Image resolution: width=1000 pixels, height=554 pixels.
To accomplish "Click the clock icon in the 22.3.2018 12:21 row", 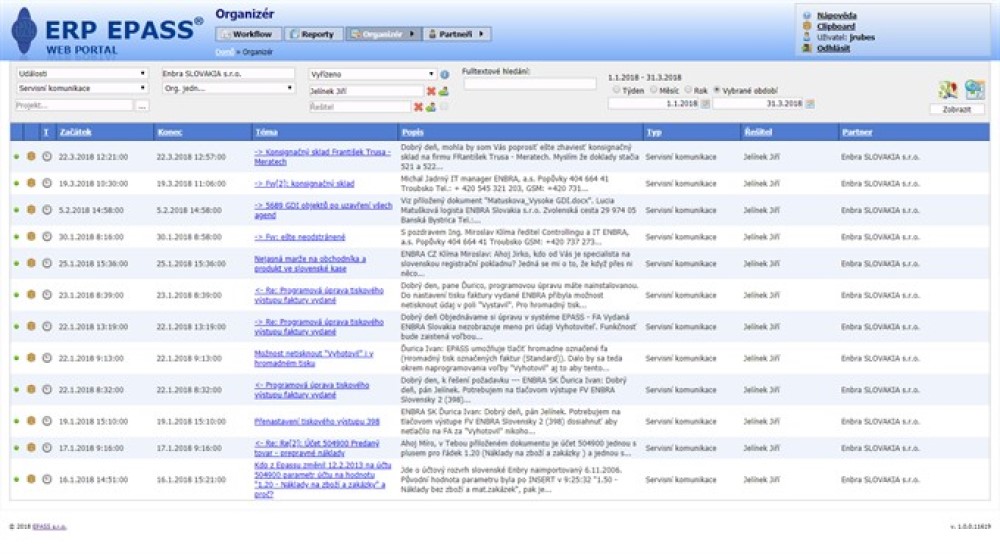I will [x=47, y=156].
